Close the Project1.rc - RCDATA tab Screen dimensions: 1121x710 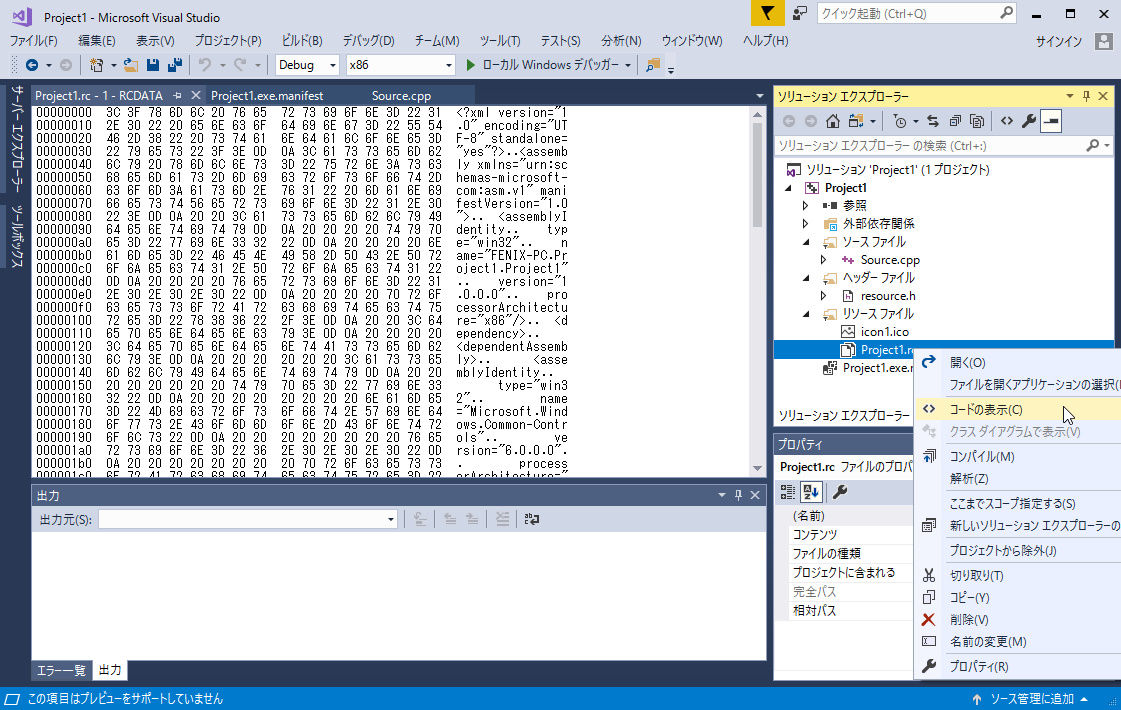tap(195, 95)
